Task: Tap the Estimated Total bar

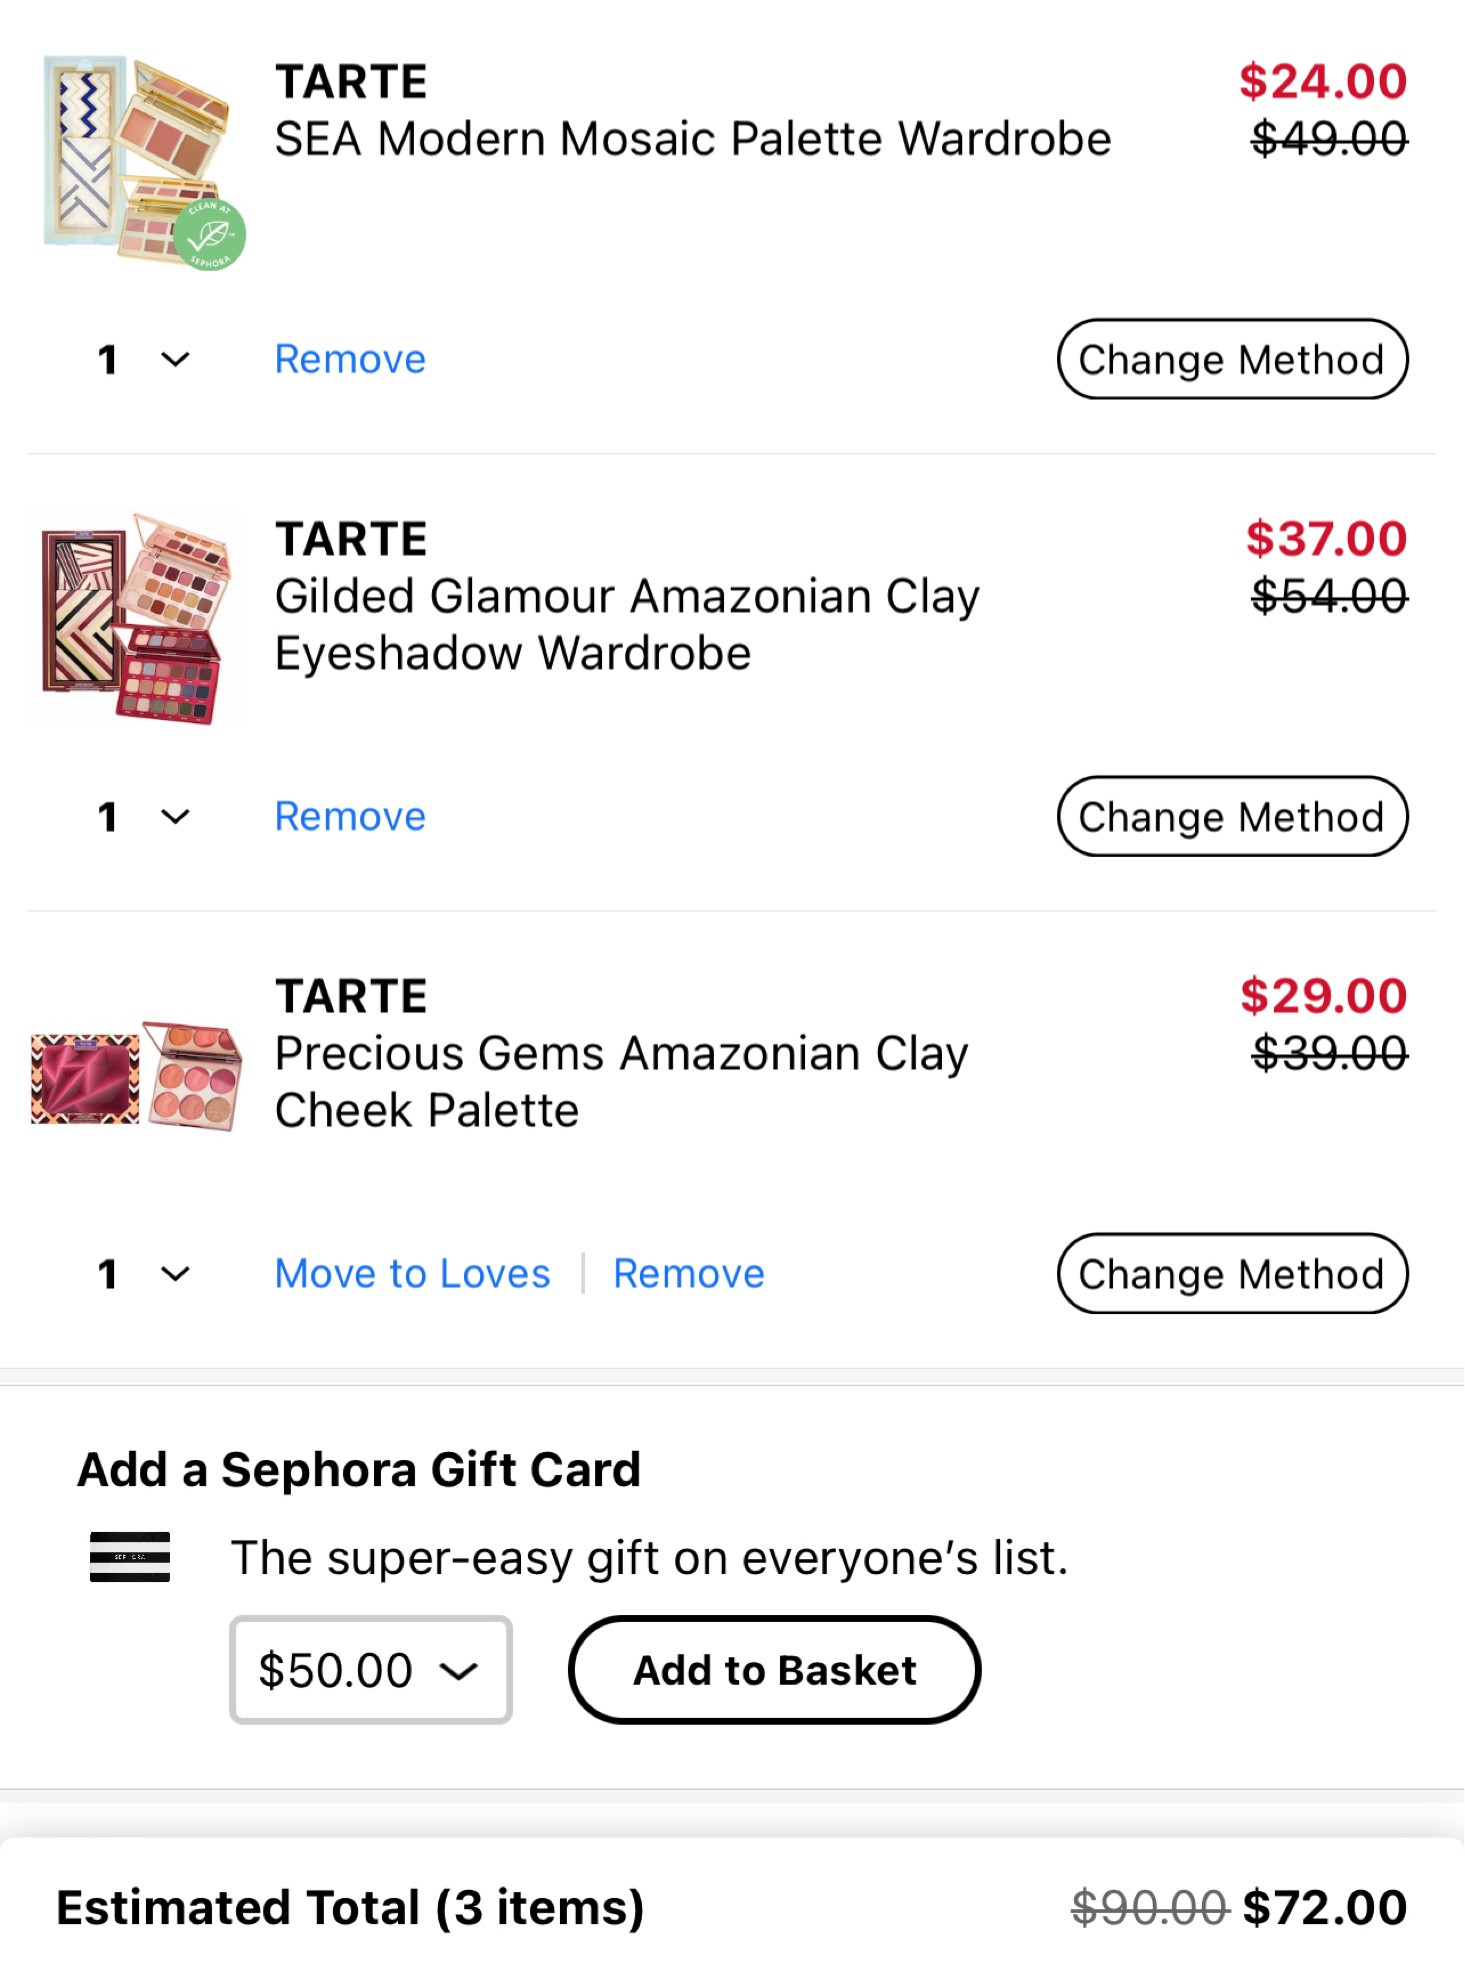Action: pyautogui.click(x=732, y=1907)
